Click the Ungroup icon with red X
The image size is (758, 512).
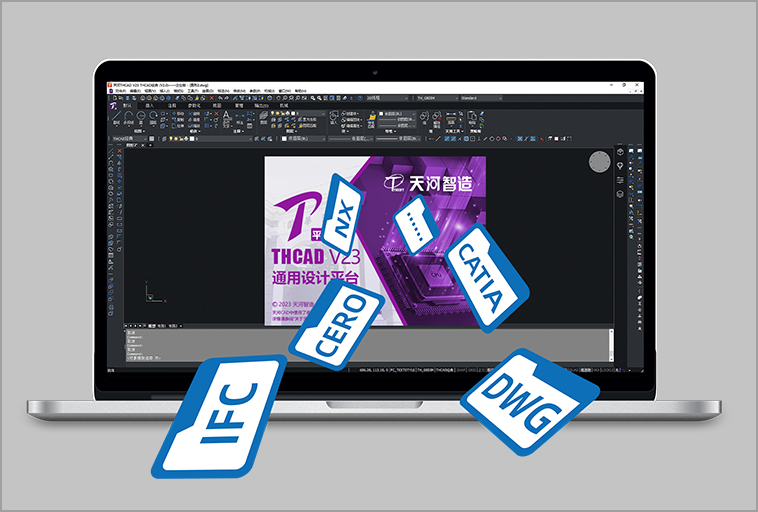click(437, 116)
